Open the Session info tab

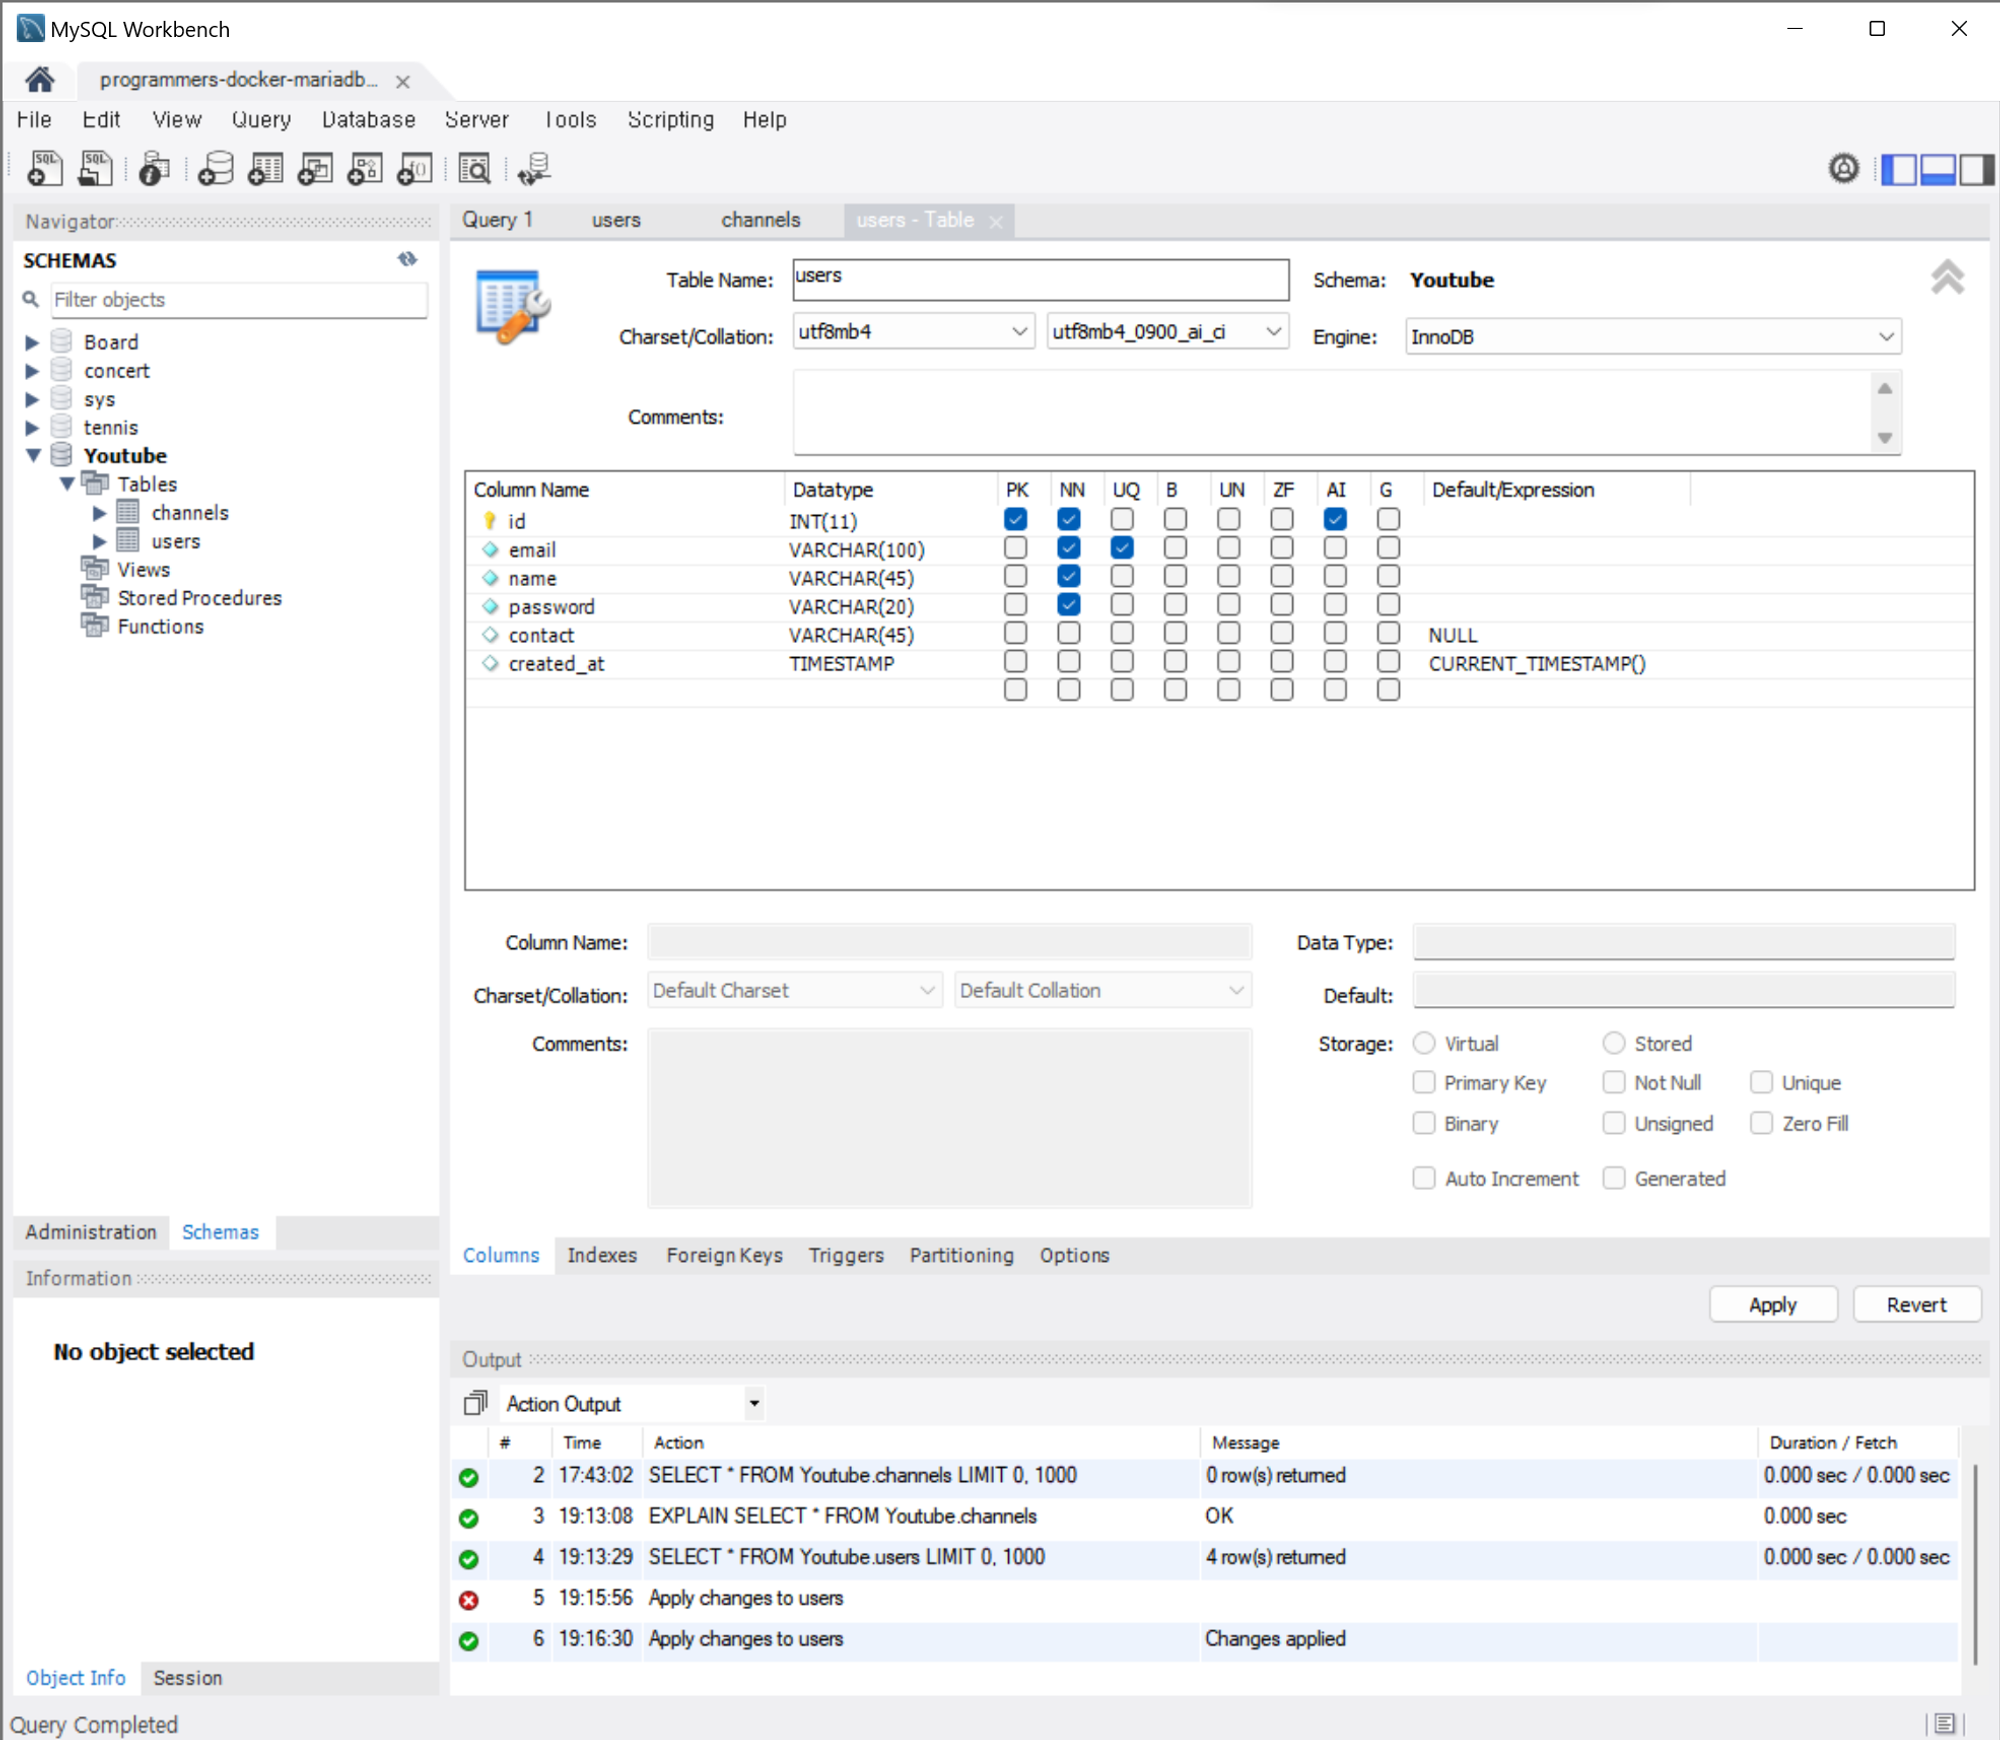[x=187, y=1678]
